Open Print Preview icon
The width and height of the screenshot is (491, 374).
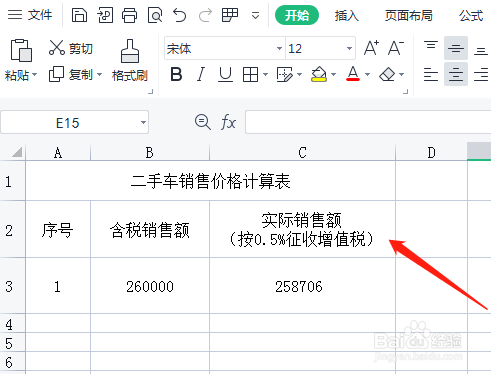155,15
